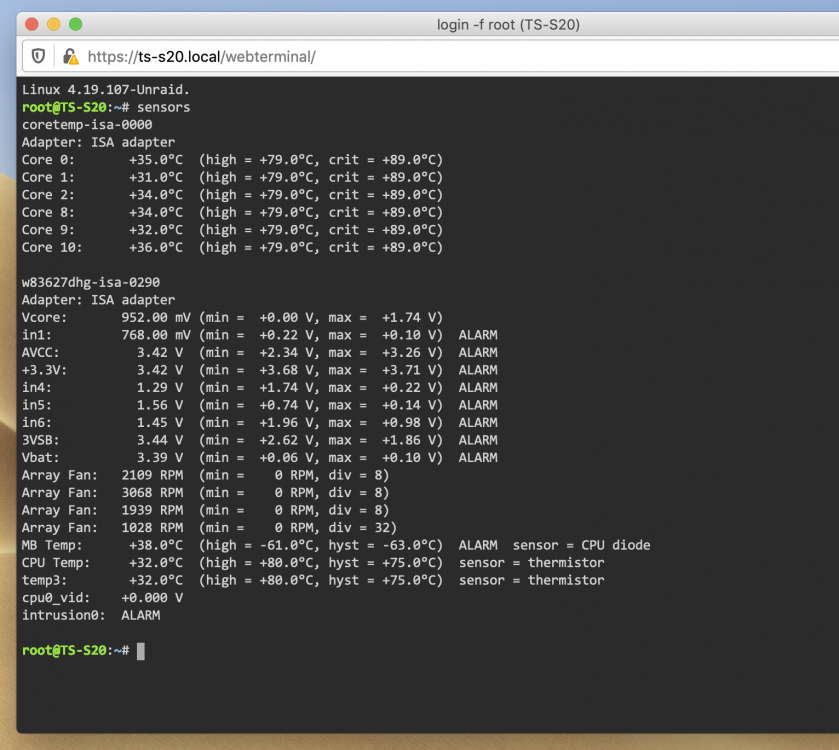The width and height of the screenshot is (839, 750).
Task: Click the ALARM text on the in1 row
Action: coord(478,335)
